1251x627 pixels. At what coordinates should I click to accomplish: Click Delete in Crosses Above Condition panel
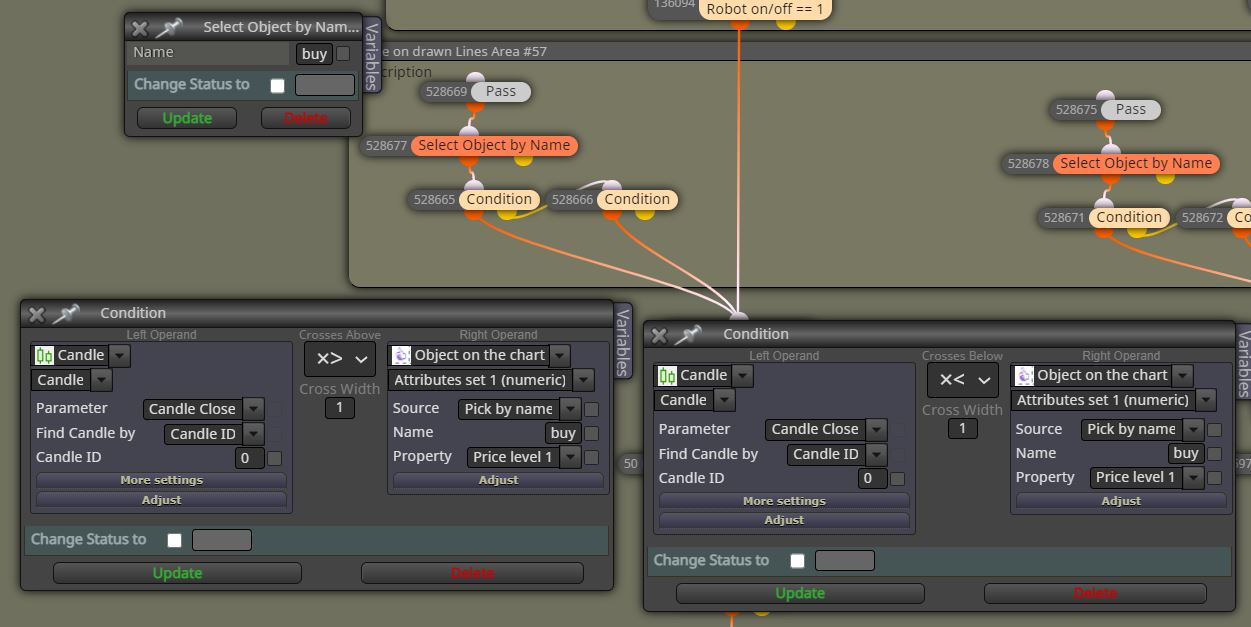coord(472,573)
